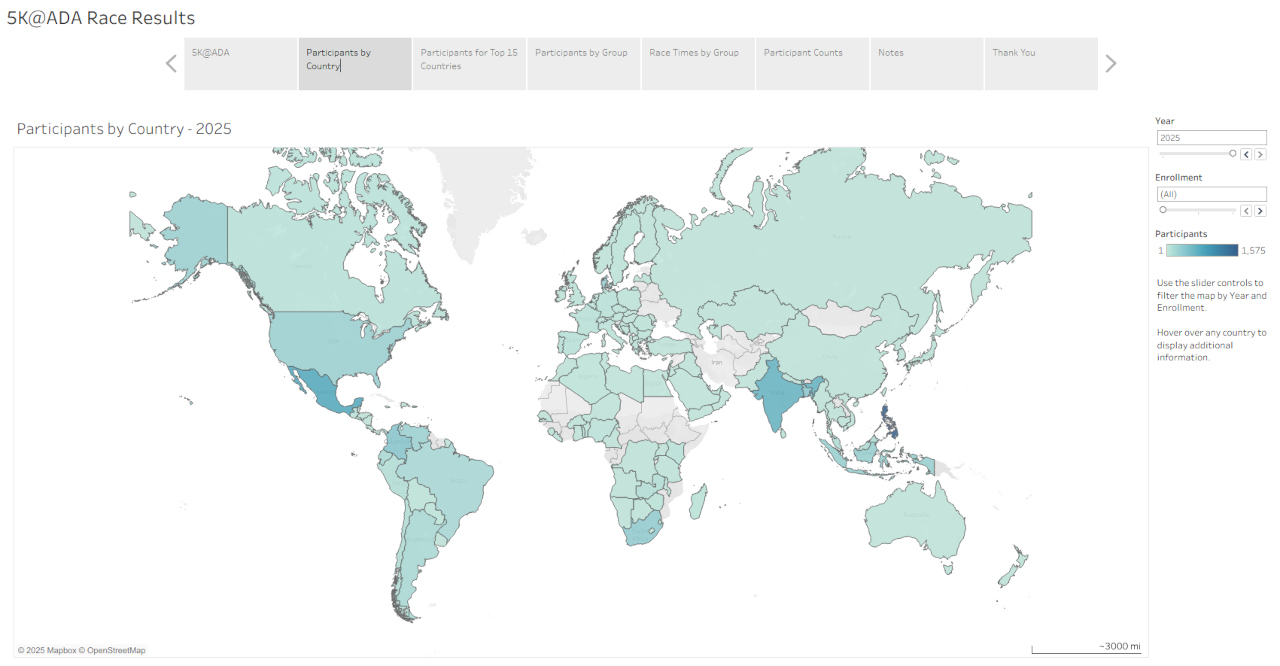Step Enrollment filter to next value

(x=1260, y=211)
